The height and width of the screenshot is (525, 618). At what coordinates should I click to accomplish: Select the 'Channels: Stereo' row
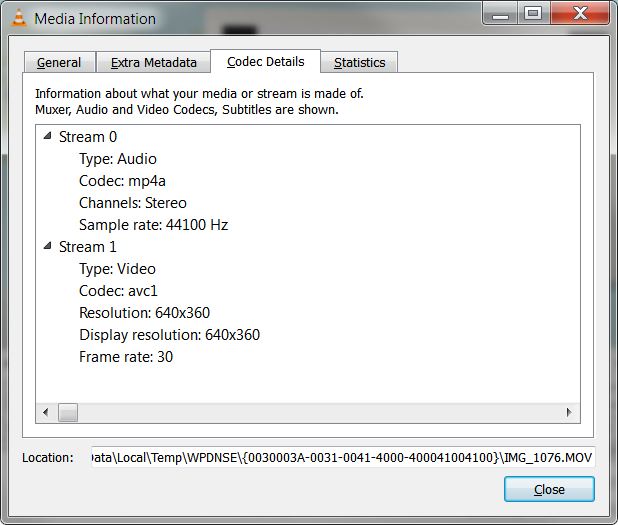click(133, 203)
